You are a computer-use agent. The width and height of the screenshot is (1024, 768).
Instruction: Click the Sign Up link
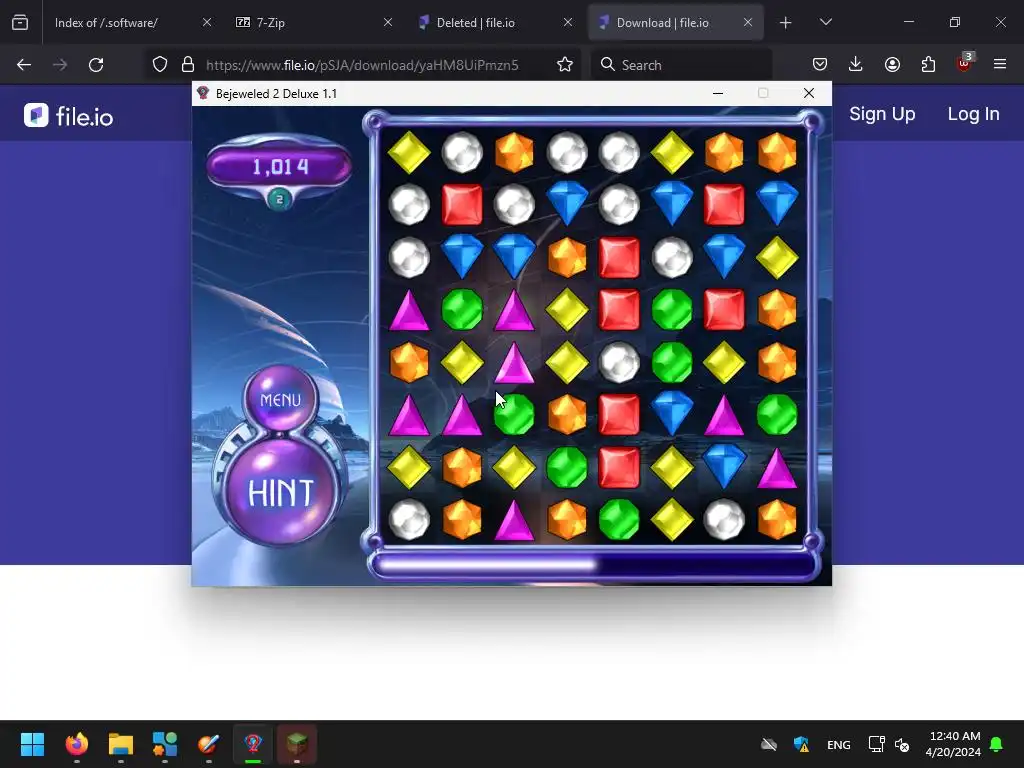[x=882, y=114]
